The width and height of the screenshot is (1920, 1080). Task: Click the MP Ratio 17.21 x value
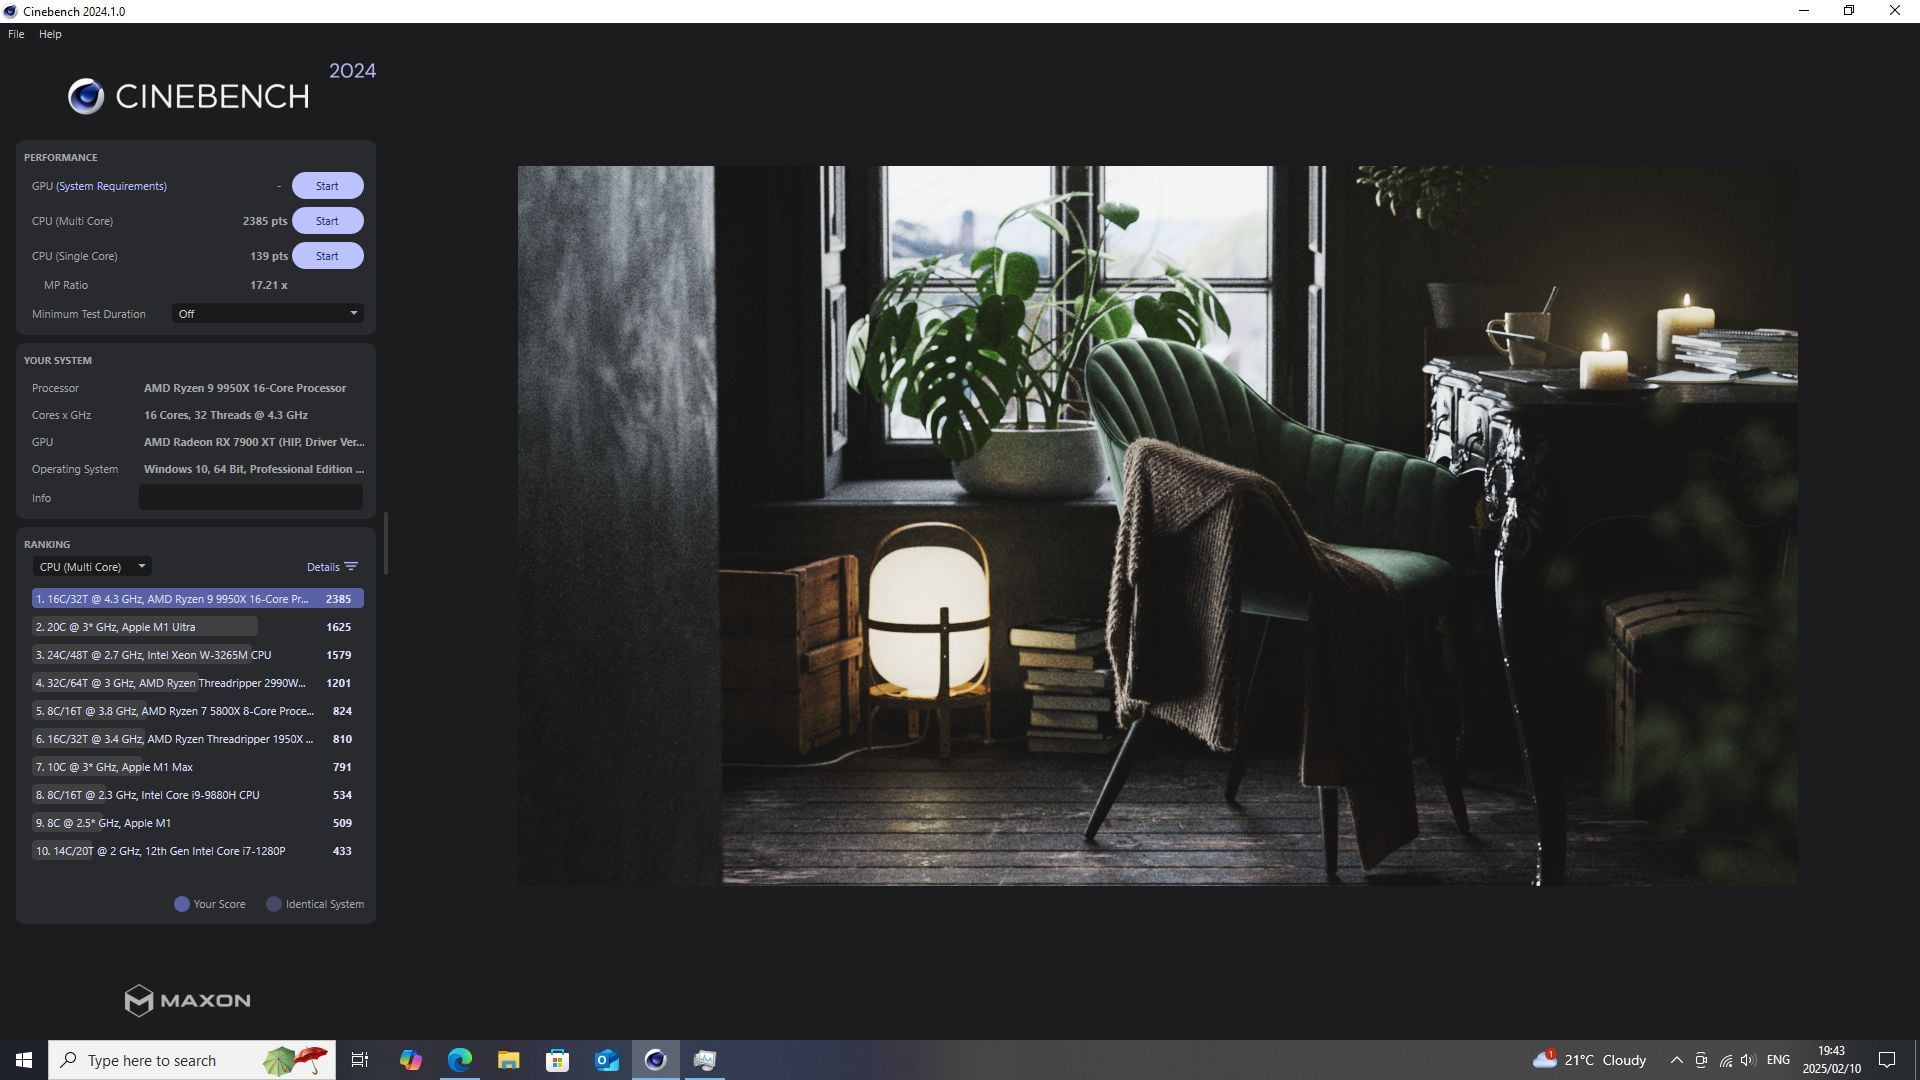(x=269, y=285)
